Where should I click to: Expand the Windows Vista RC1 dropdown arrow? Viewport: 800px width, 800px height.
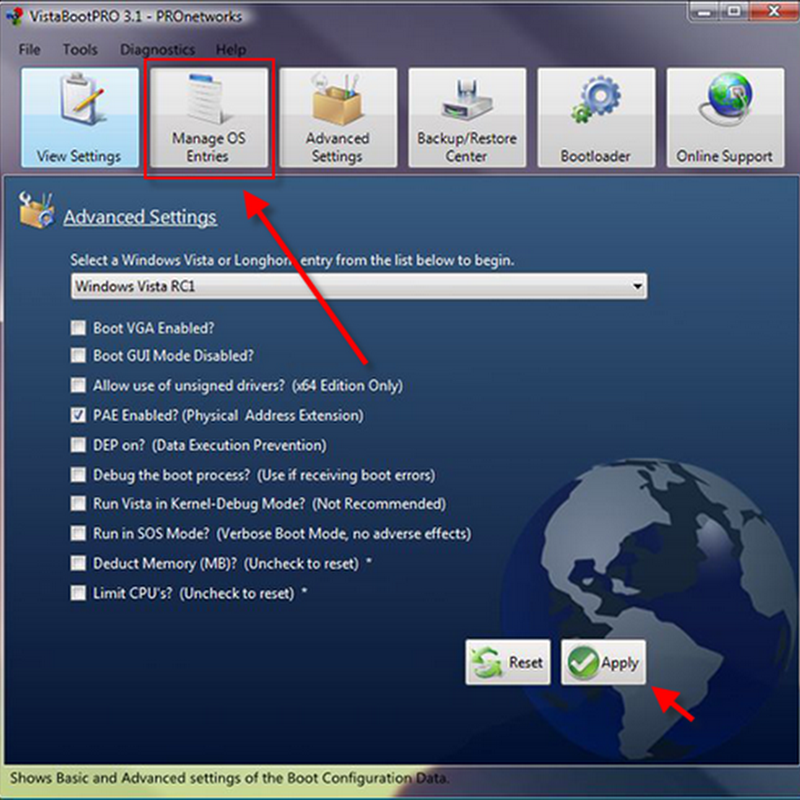point(637,286)
